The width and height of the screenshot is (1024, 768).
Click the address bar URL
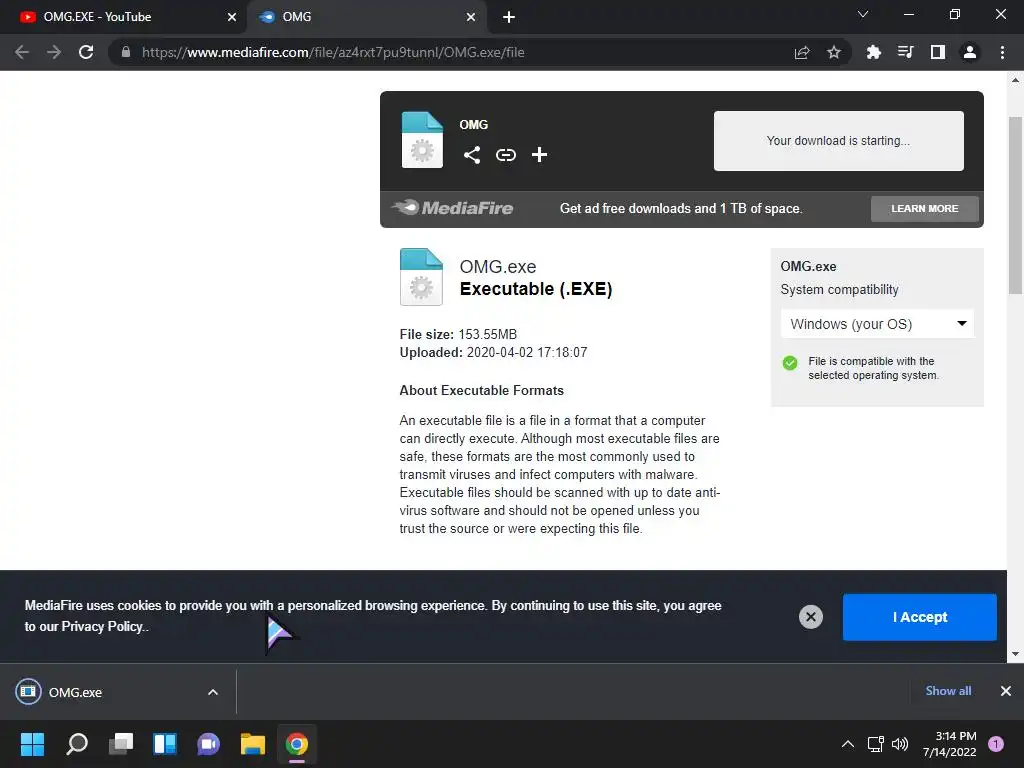(x=333, y=52)
